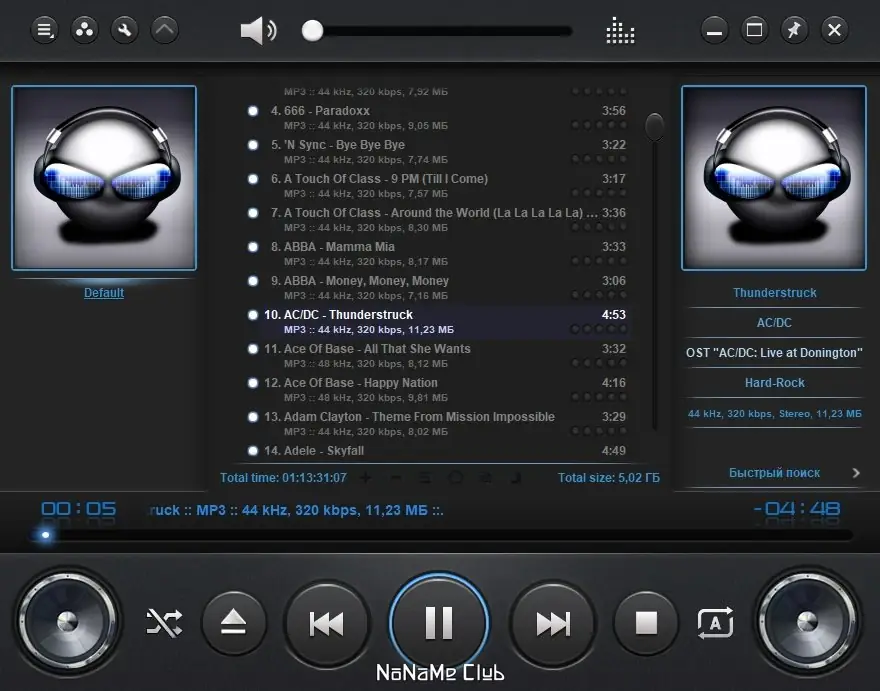Click the Total time: 01:13:31:07 label

coord(283,478)
